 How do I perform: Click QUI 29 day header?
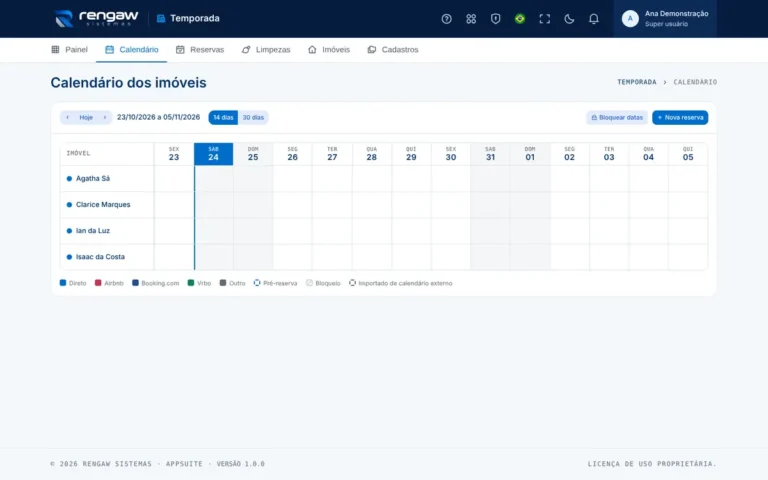click(x=411, y=154)
